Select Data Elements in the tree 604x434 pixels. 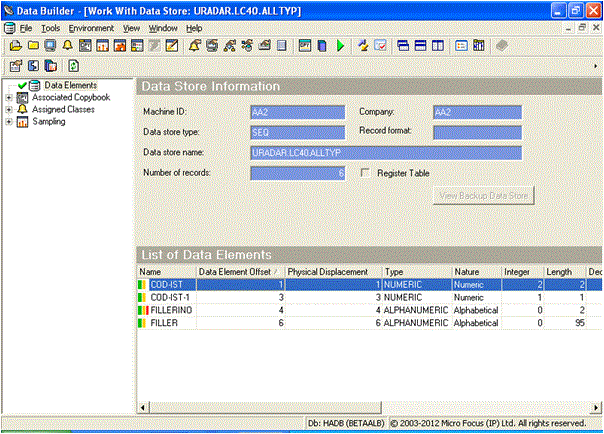(70, 86)
